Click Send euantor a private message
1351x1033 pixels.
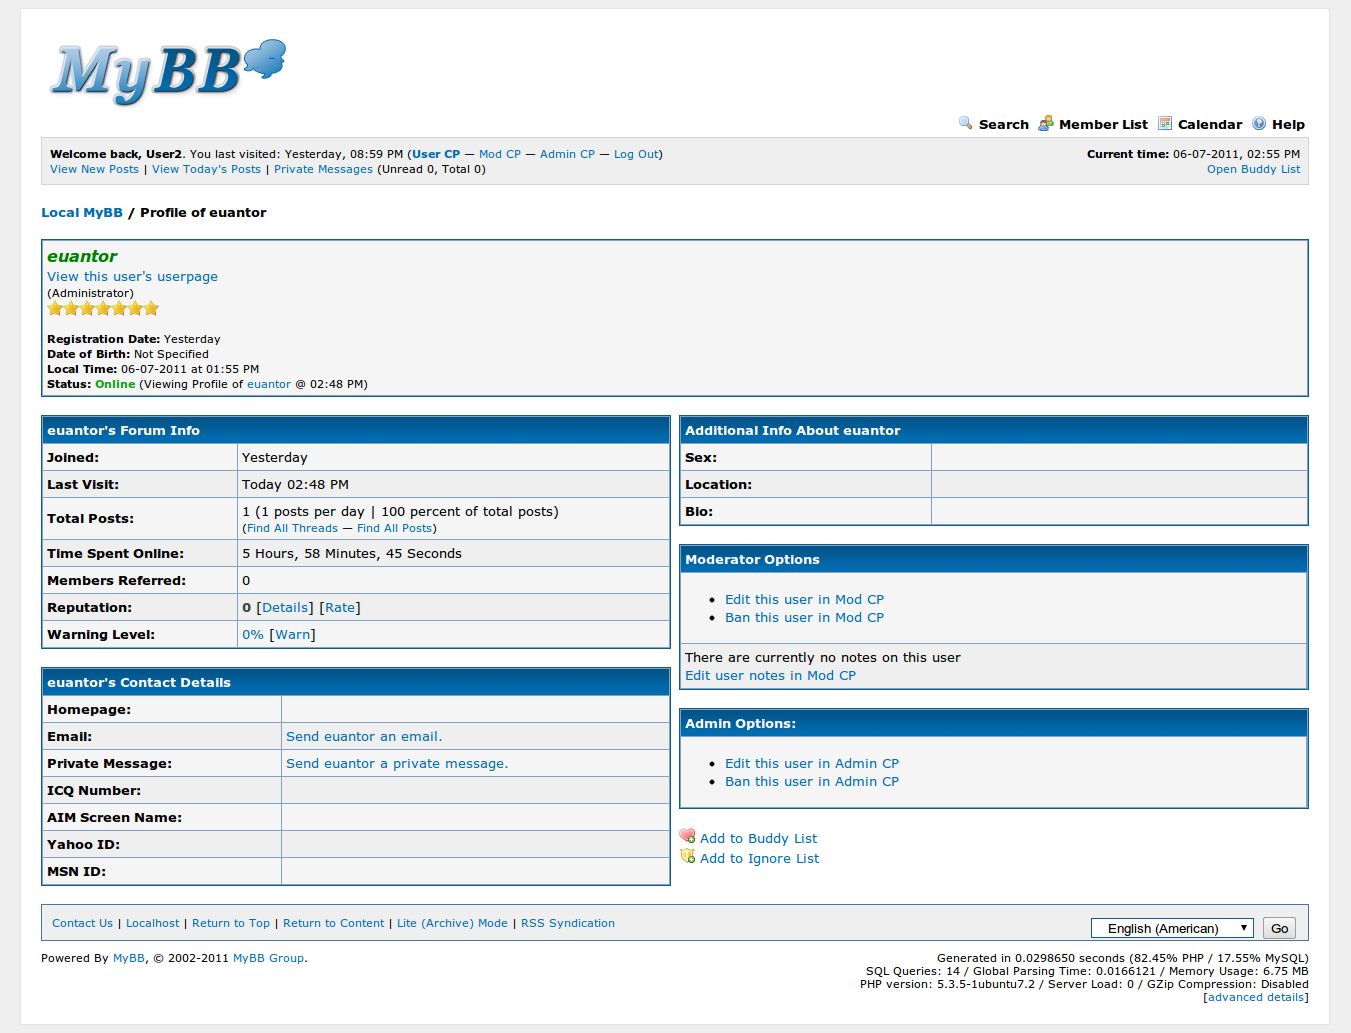pyautogui.click(x=397, y=764)
